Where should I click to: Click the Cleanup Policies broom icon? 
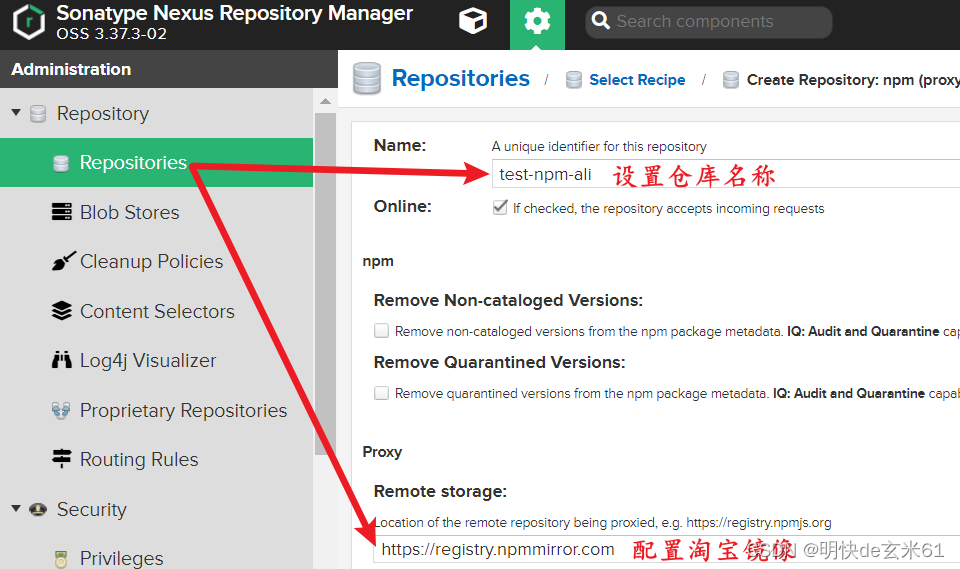tap(64, 261)
